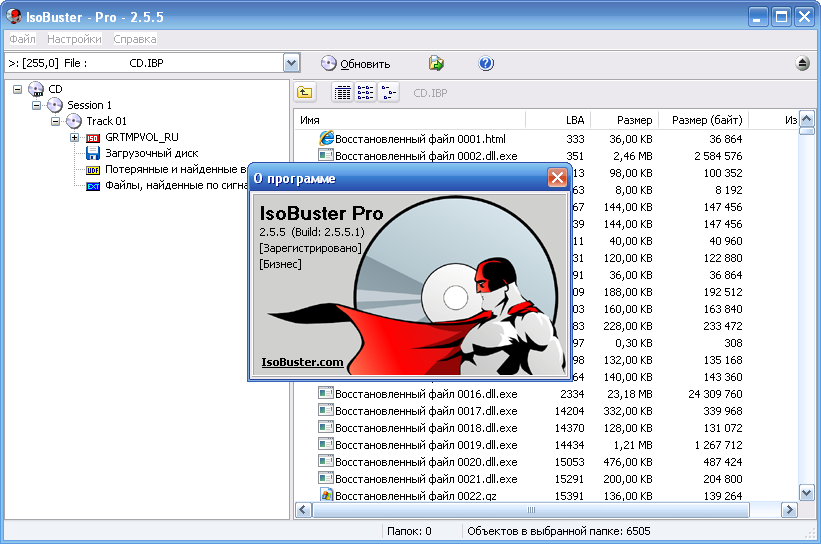Select Восстановленный файл 0017.dll.exe
The height and width of the screenshot is (544, 821).
[426, 411]
